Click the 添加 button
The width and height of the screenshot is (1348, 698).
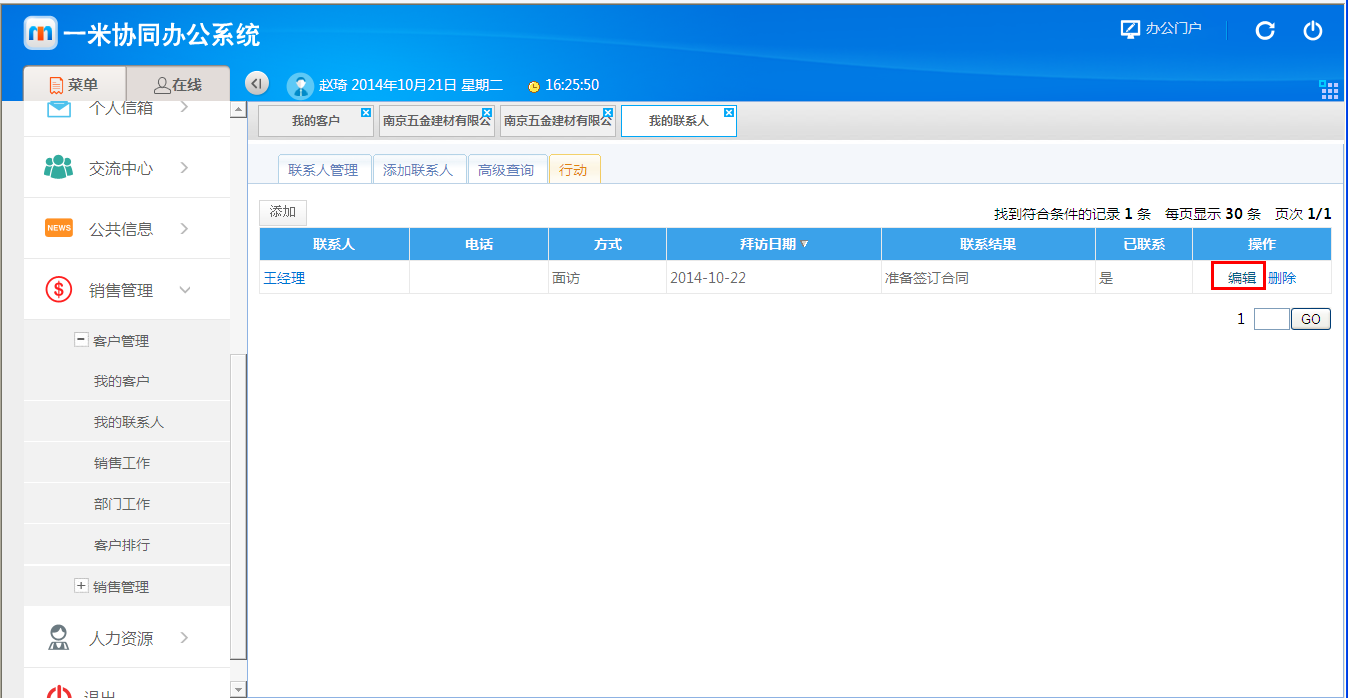pos(283,212)
